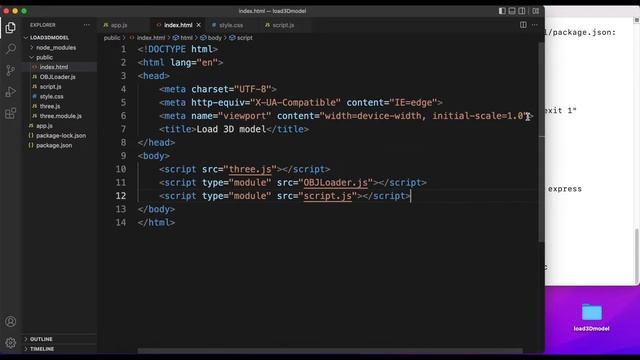Screen dimensions: 640x360
Task: Follow the OBJLoader.js src link
Action: click(336, 182)
